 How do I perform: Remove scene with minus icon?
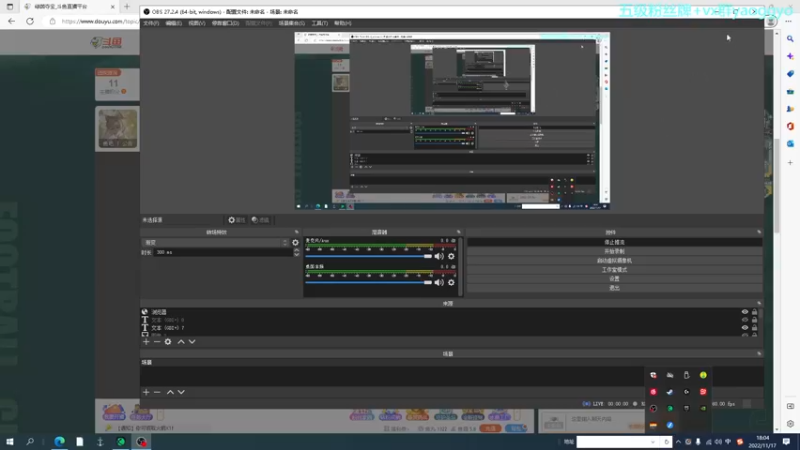click(157, 392)
